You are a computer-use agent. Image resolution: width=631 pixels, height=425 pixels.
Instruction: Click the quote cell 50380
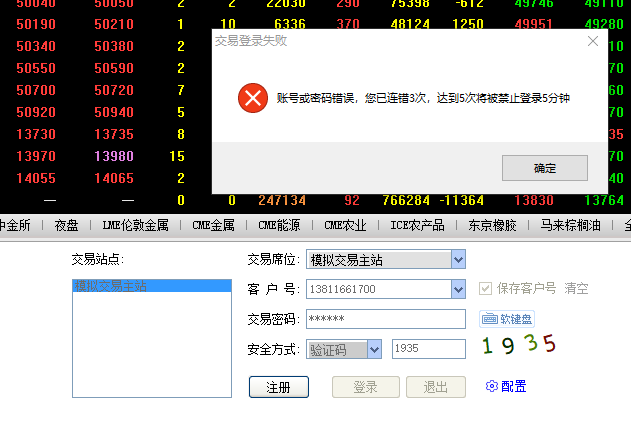pyautogui.click(x=114, y=46)
